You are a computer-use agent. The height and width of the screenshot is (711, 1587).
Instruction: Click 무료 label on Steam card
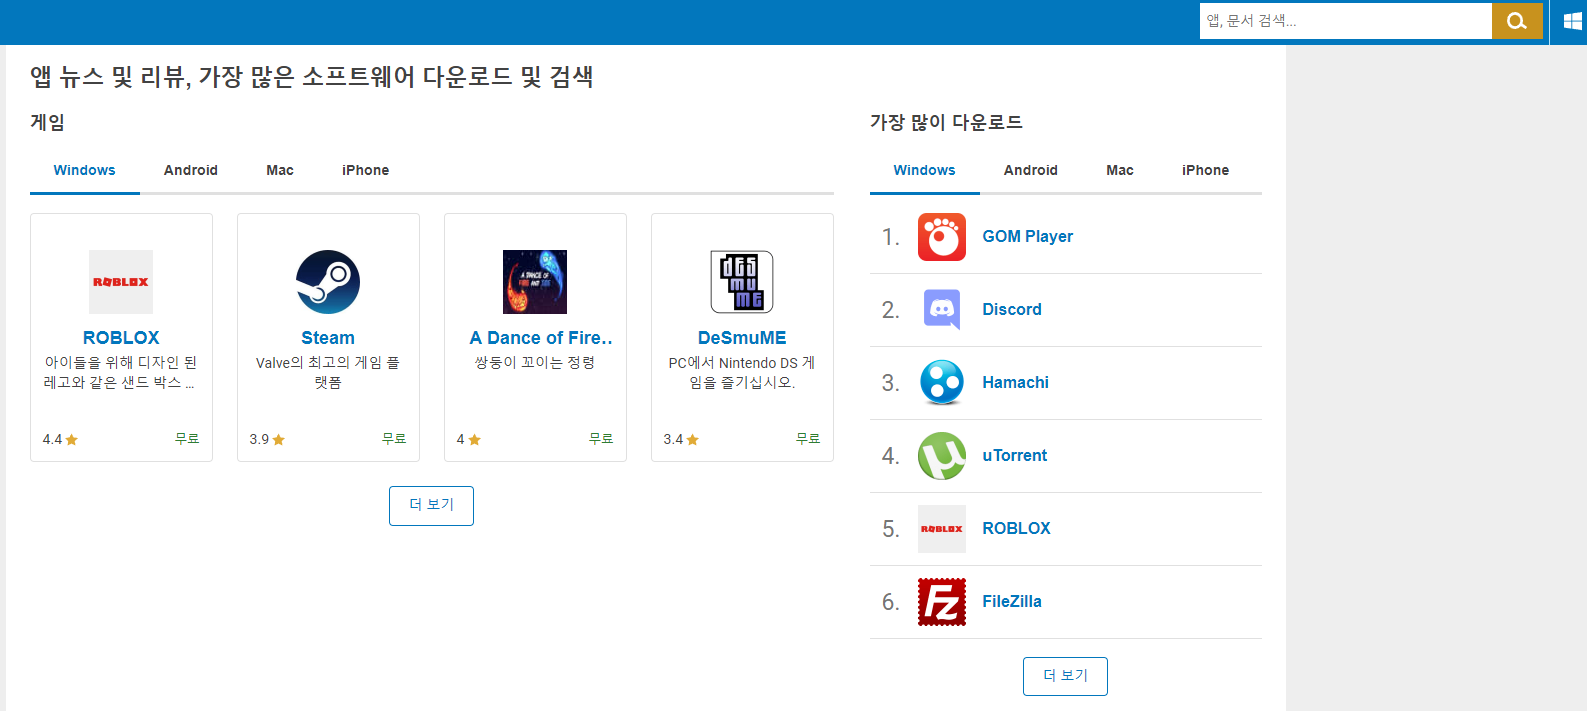[394, 439]
